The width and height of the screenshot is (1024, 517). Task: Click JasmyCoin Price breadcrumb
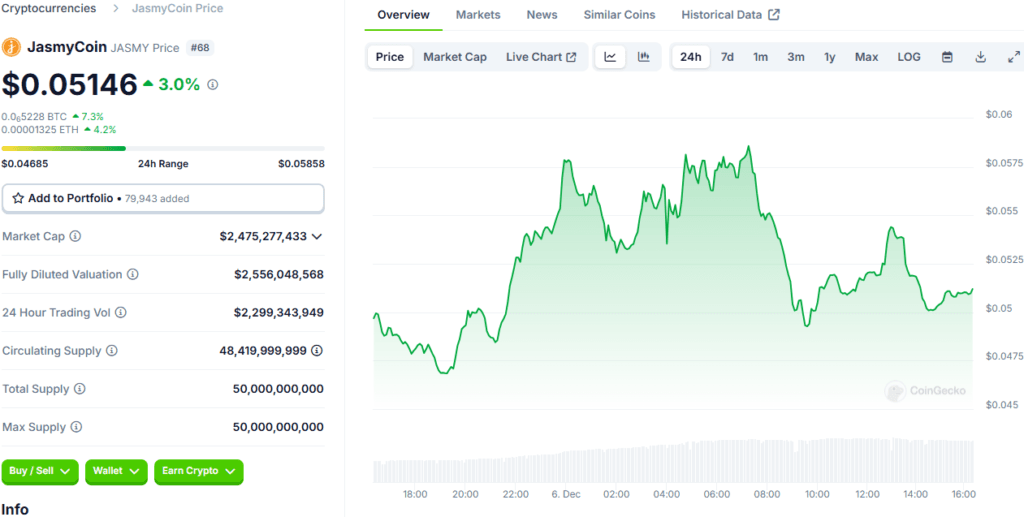click(177, 8)
